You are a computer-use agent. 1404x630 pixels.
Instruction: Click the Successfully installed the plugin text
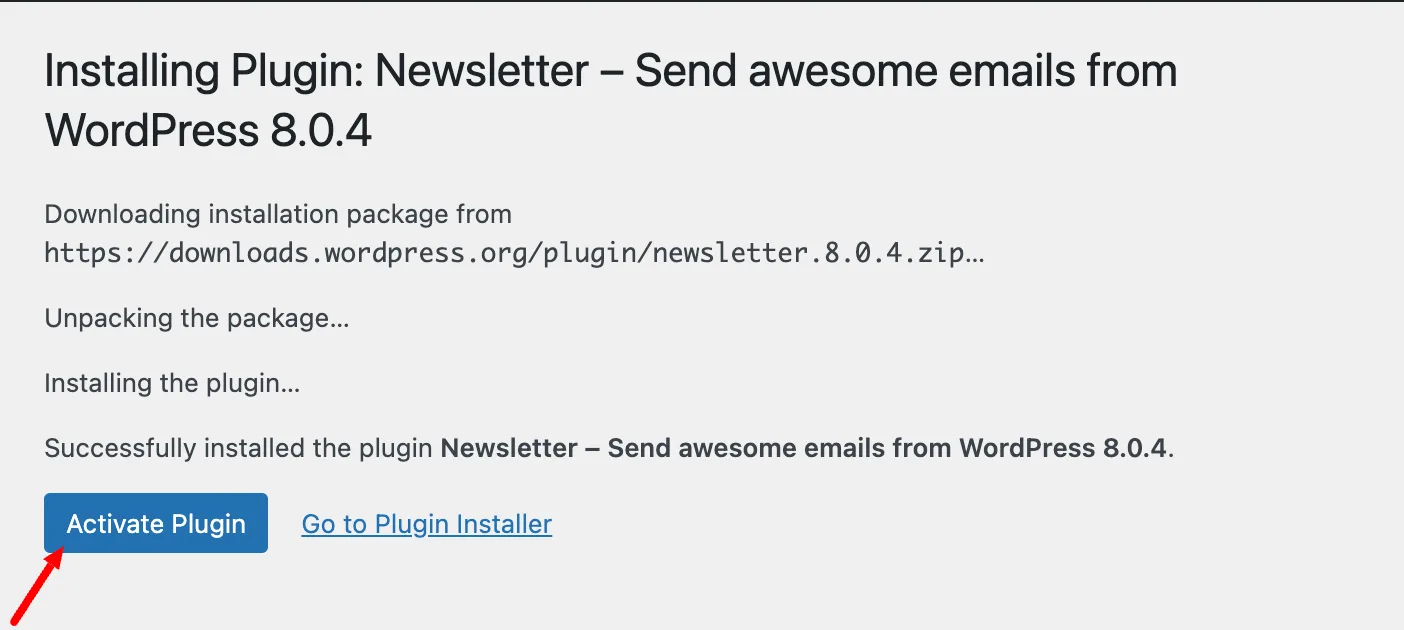239,448
